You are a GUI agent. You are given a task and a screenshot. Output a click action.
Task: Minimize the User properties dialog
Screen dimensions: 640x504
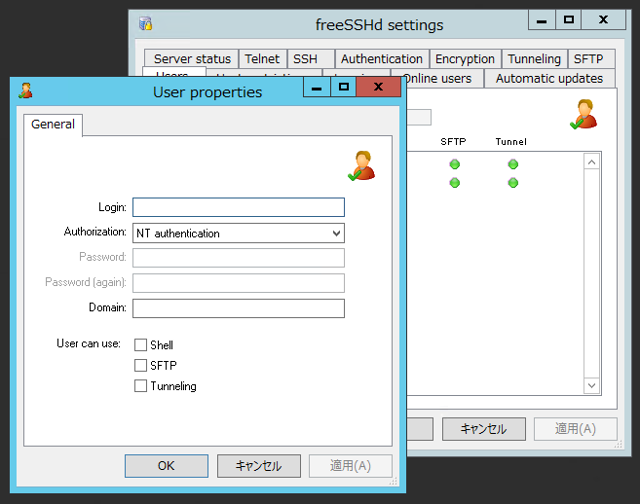317,87
